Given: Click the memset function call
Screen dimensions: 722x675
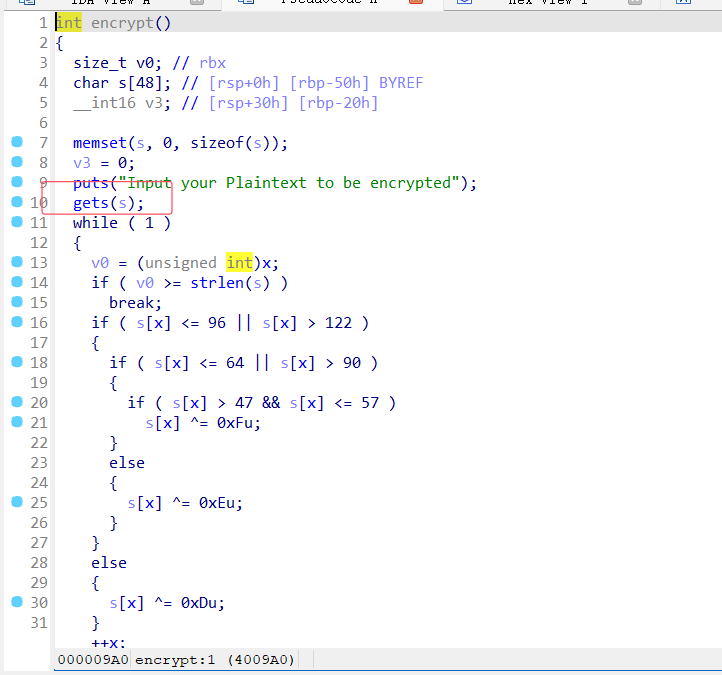Looking at the screenshot, I should coord(97,143).
